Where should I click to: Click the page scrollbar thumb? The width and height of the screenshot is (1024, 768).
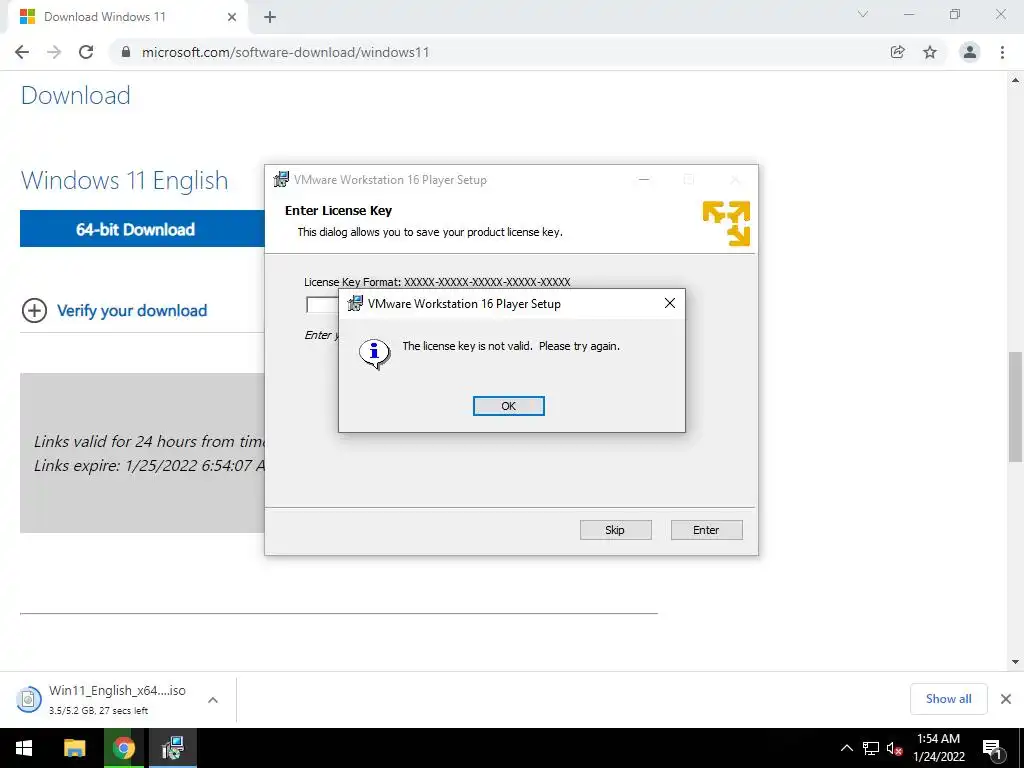[x=1015, y=406]
